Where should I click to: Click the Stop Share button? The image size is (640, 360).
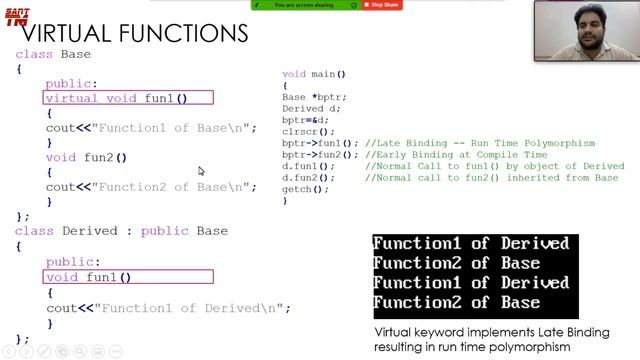tap(382, 5)
